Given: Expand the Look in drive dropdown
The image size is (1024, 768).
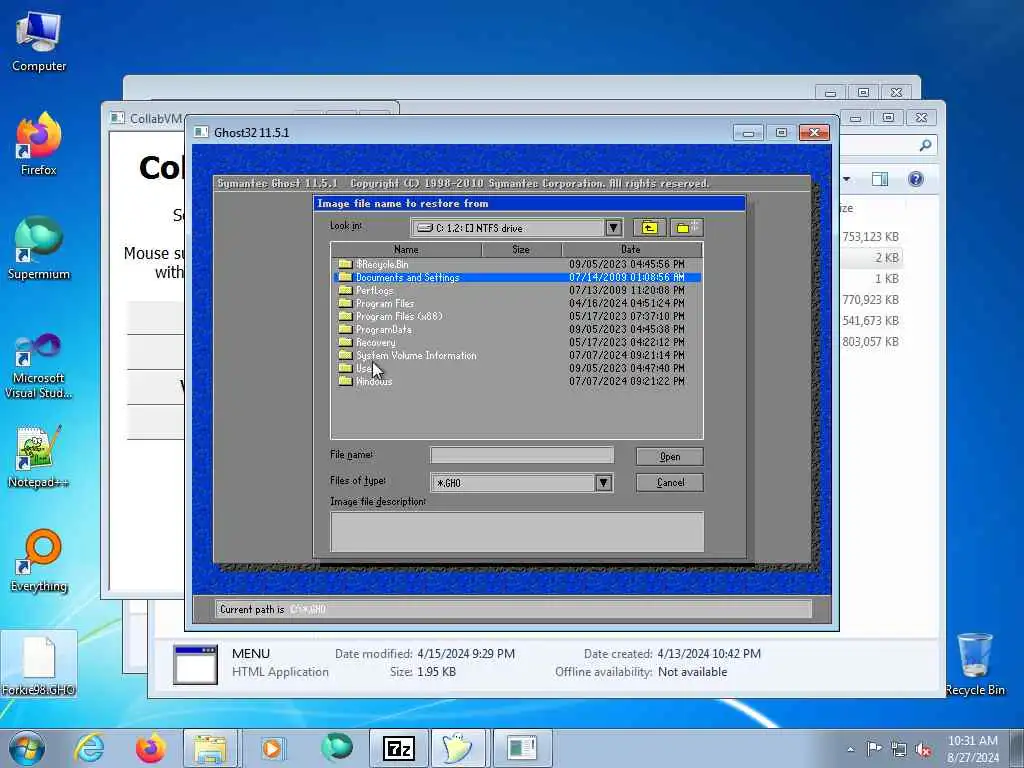Looking at the screenshot, I should (x=613, y=227).
